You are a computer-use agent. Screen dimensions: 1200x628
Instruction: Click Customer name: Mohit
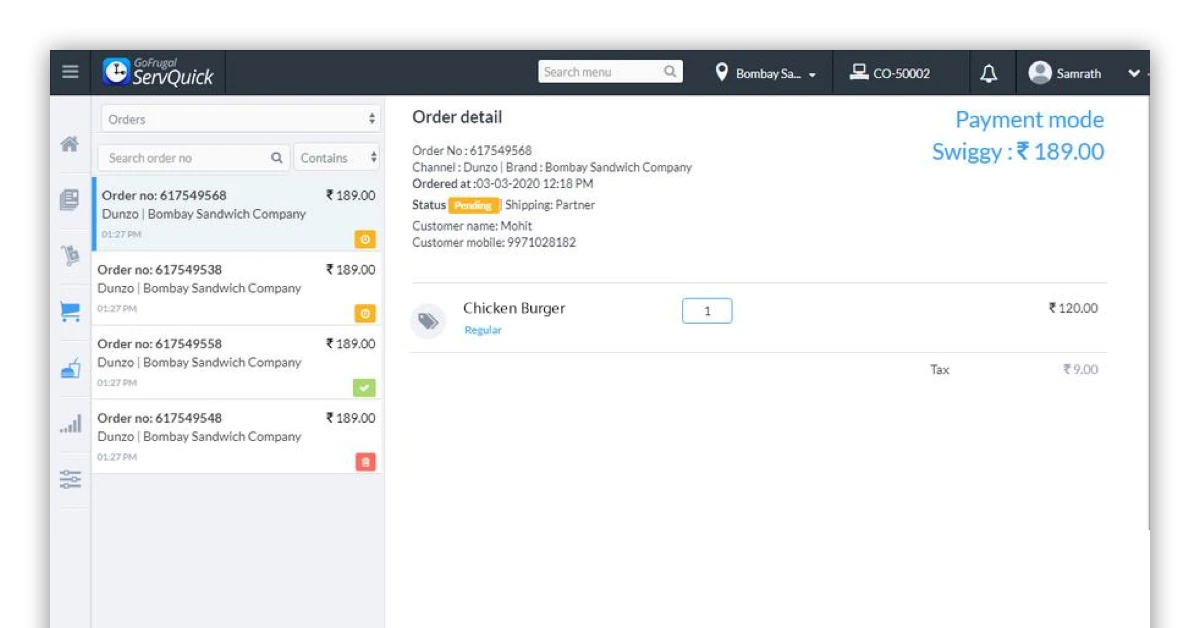click(472, 226)
